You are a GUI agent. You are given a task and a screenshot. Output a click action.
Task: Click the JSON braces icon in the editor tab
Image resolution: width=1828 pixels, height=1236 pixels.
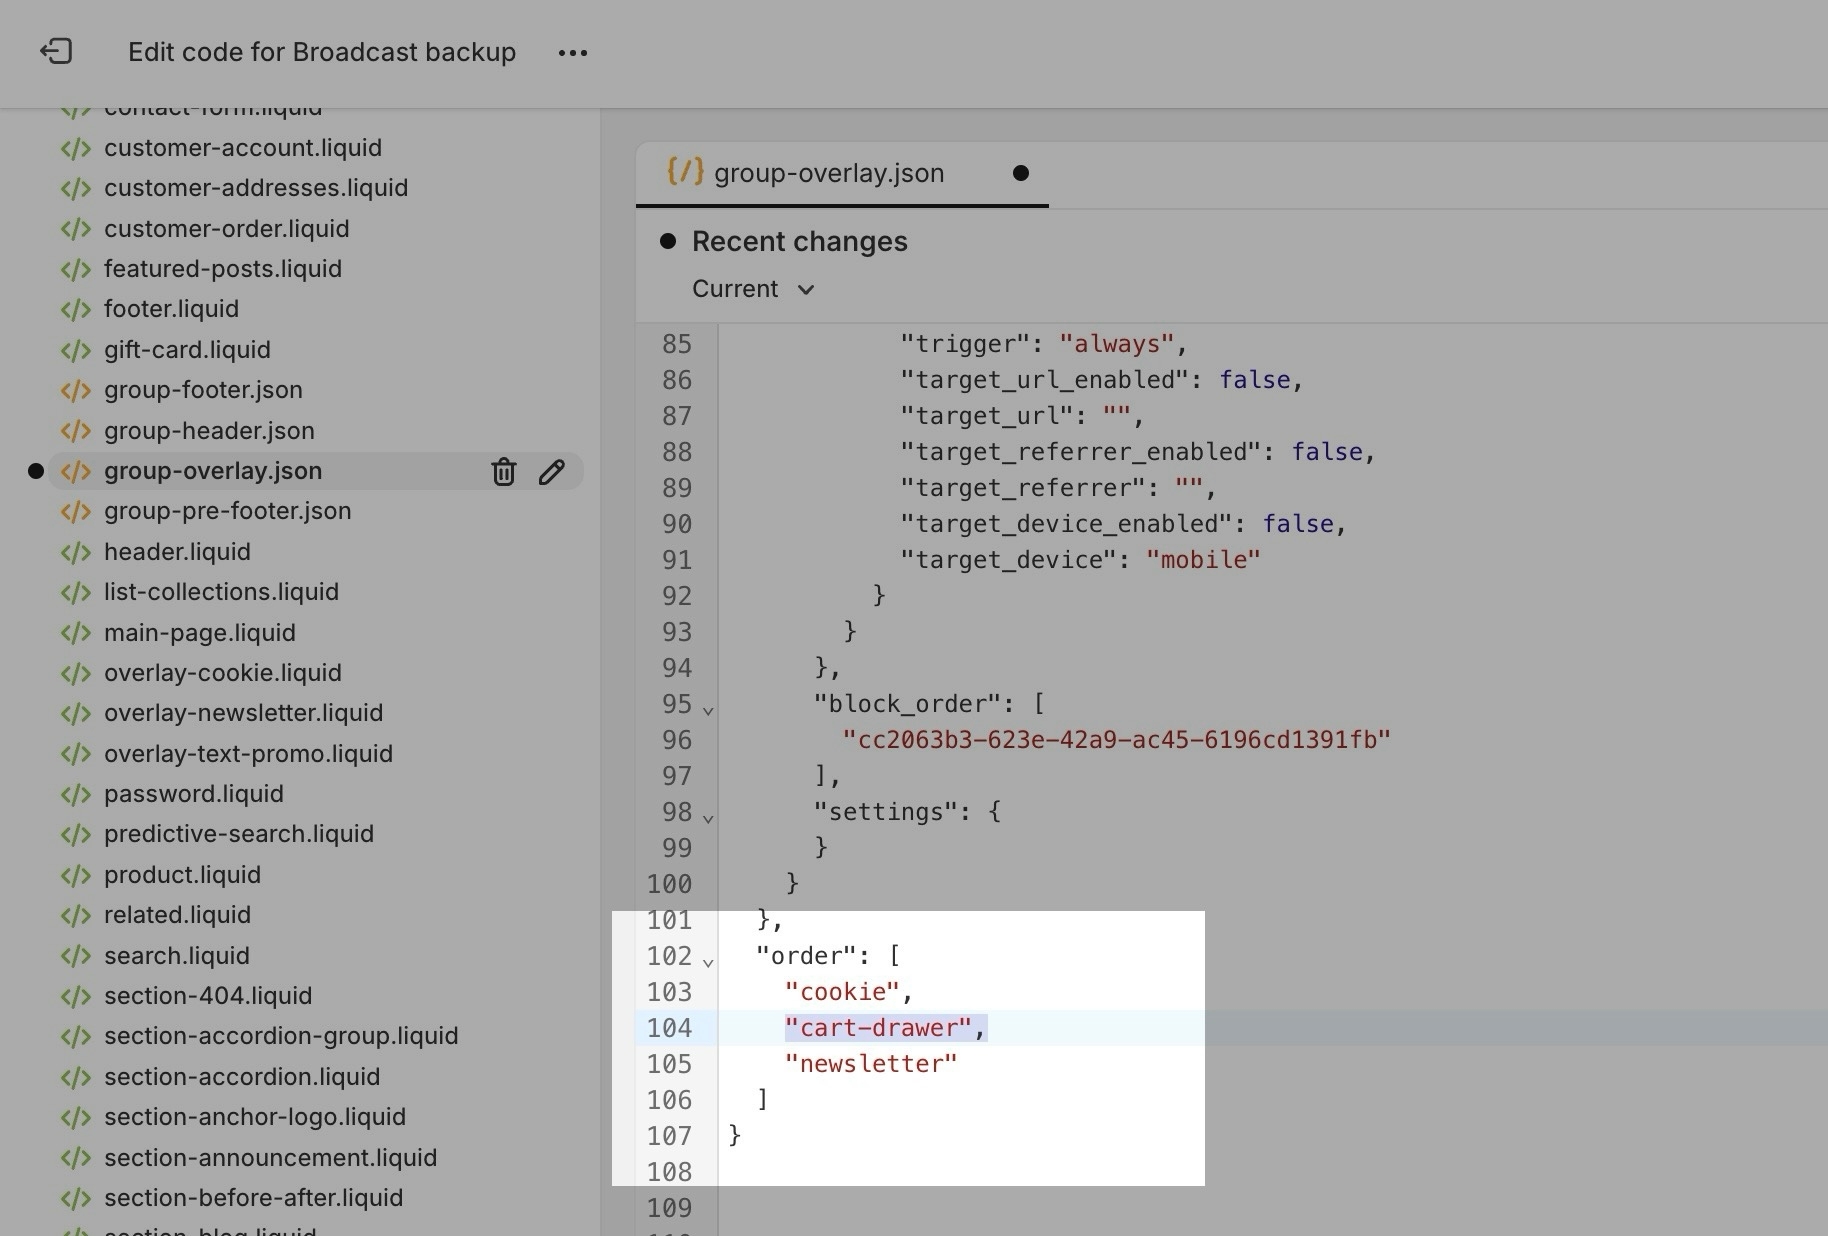[685, 172]
